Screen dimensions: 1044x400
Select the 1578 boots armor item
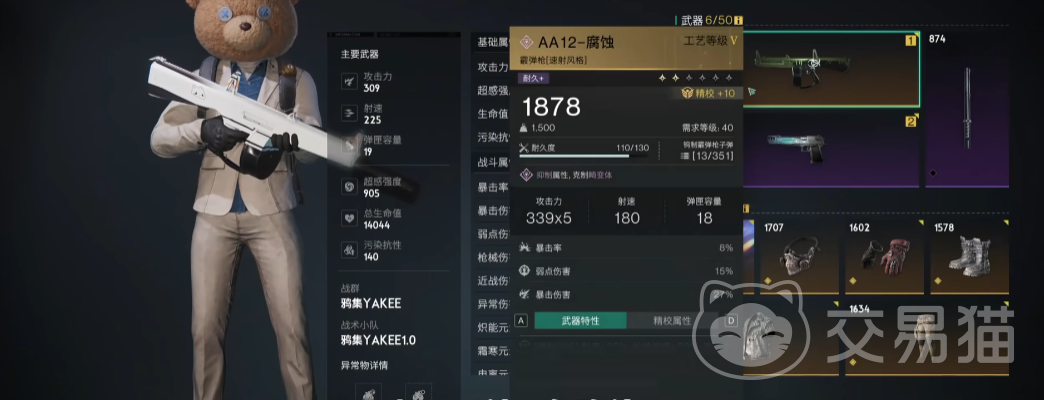tap(969, 258)
